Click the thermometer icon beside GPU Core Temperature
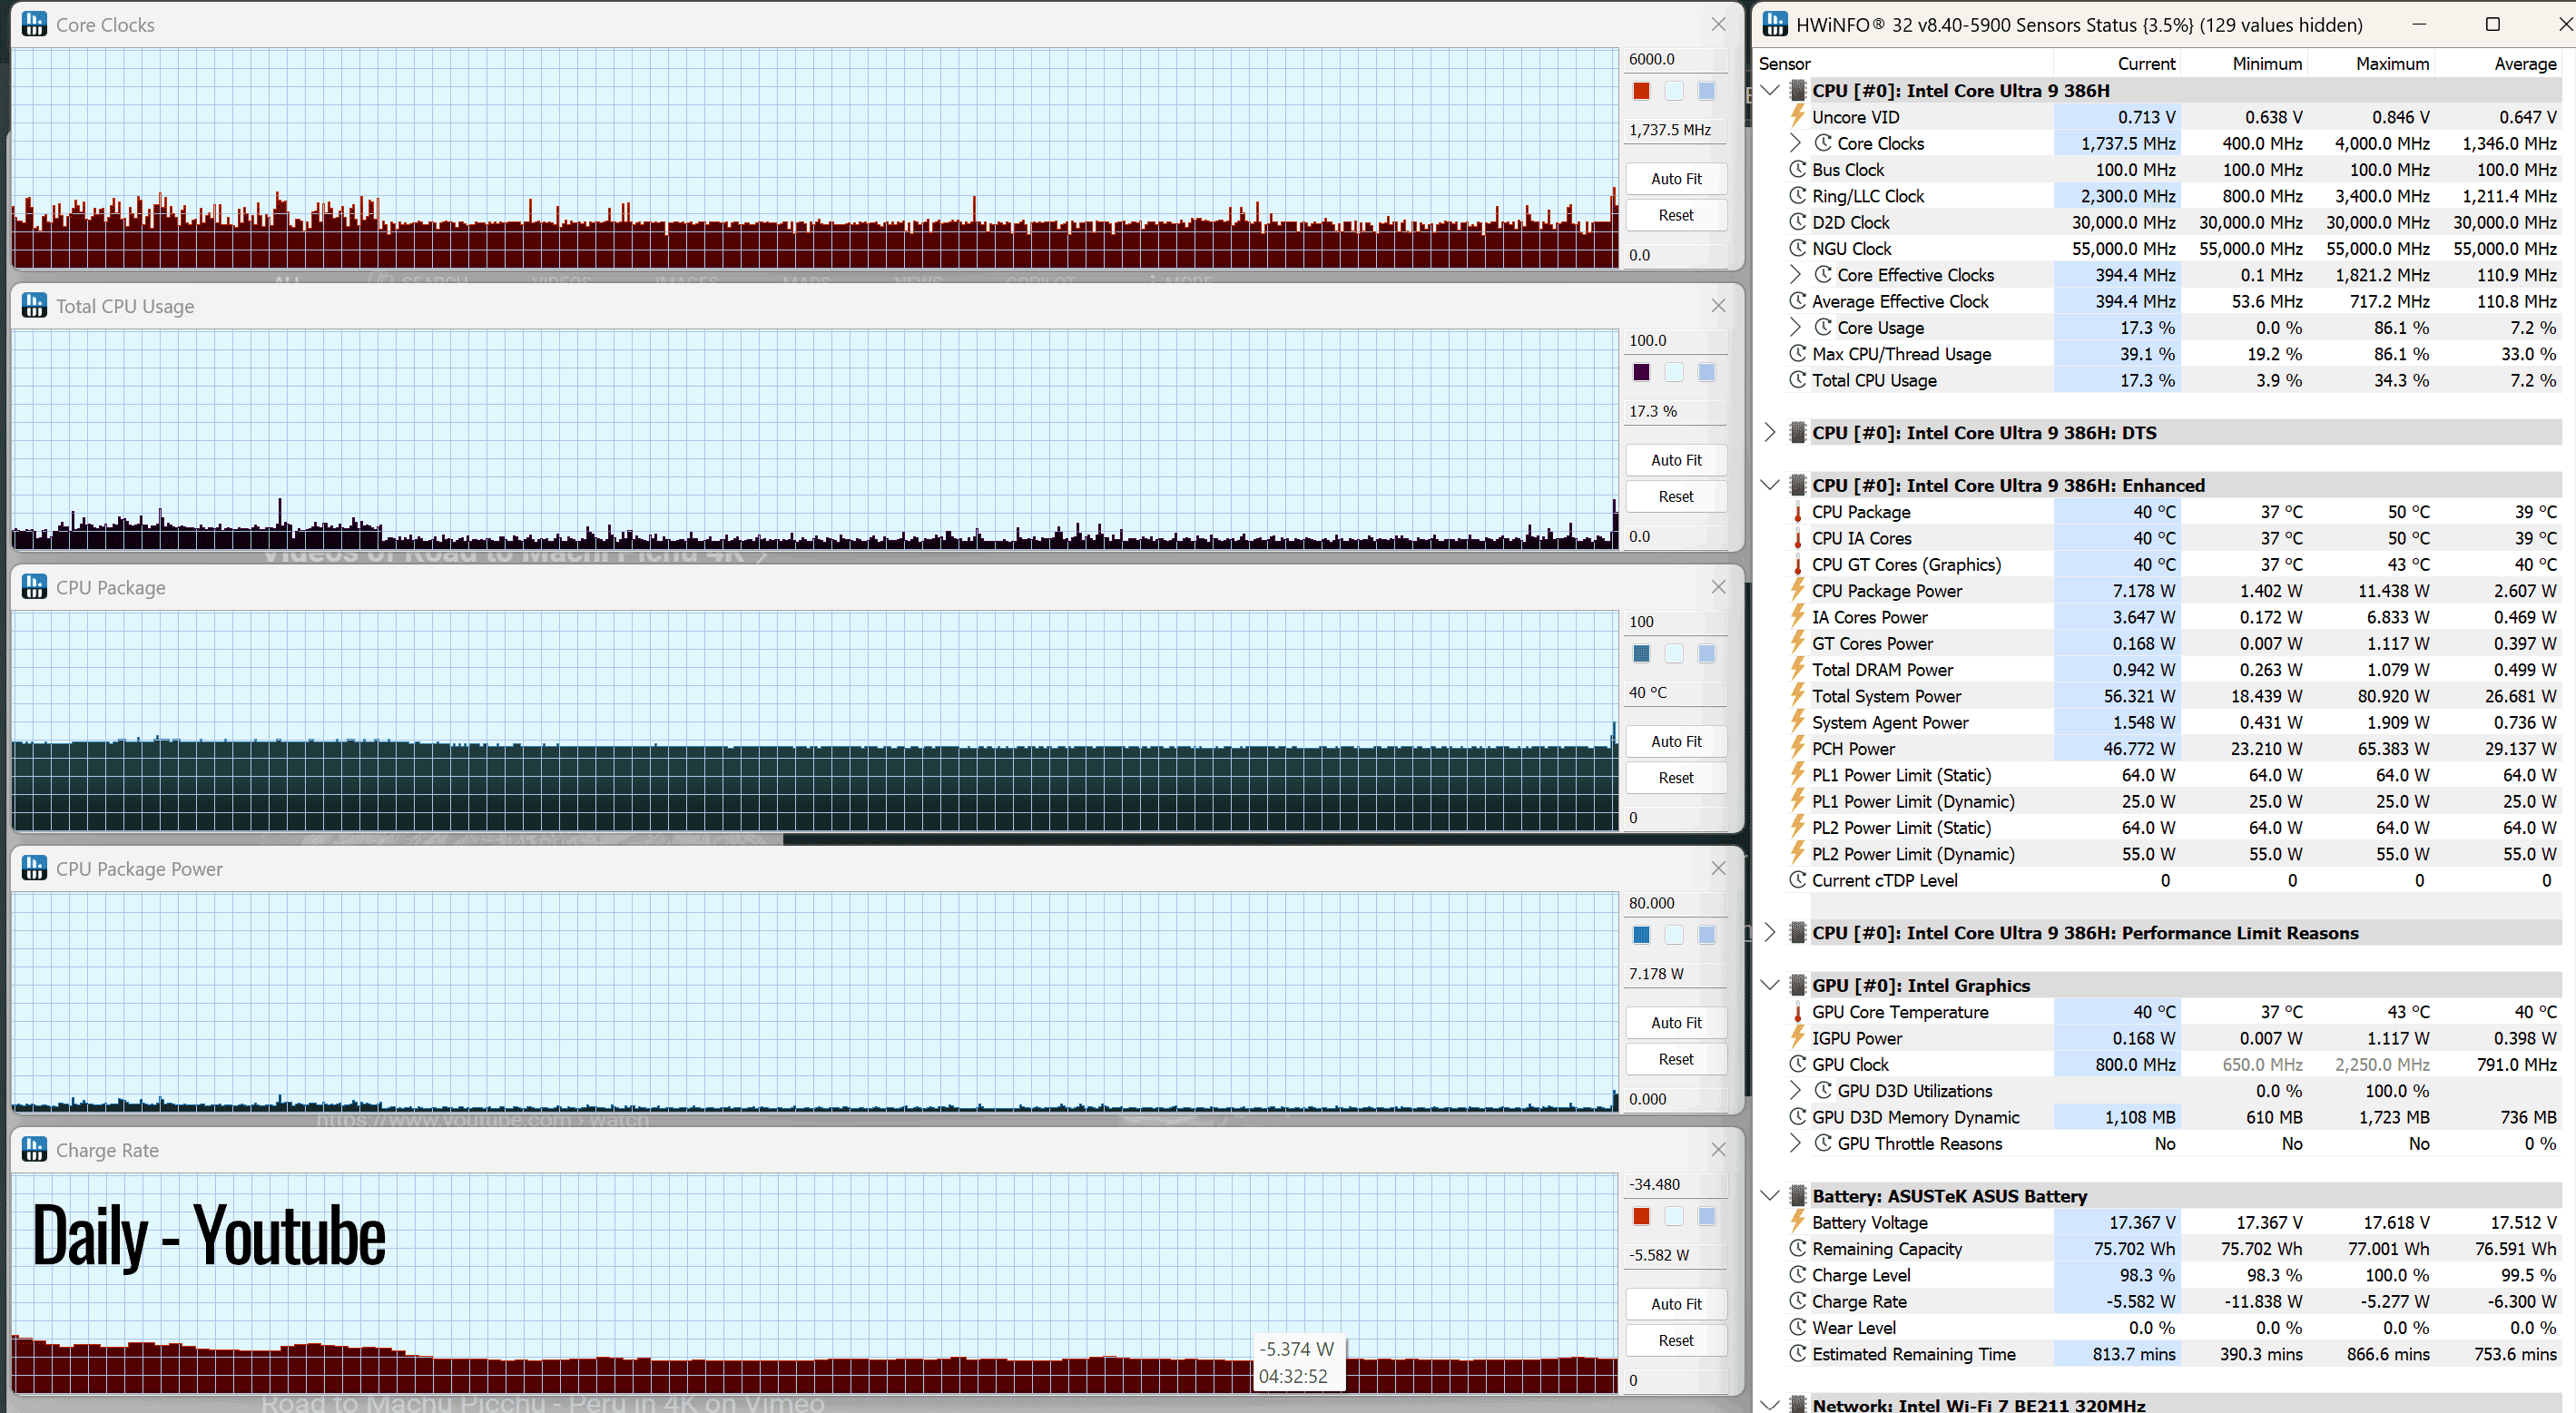The width and height of the screenshot is (2576, 1413). pyautogui.click(x=1798, y=1012)
